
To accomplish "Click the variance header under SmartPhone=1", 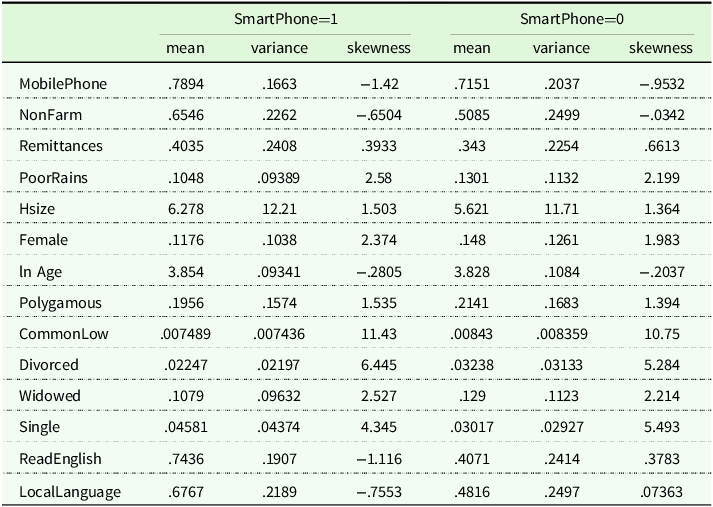I will click(279, 47).
